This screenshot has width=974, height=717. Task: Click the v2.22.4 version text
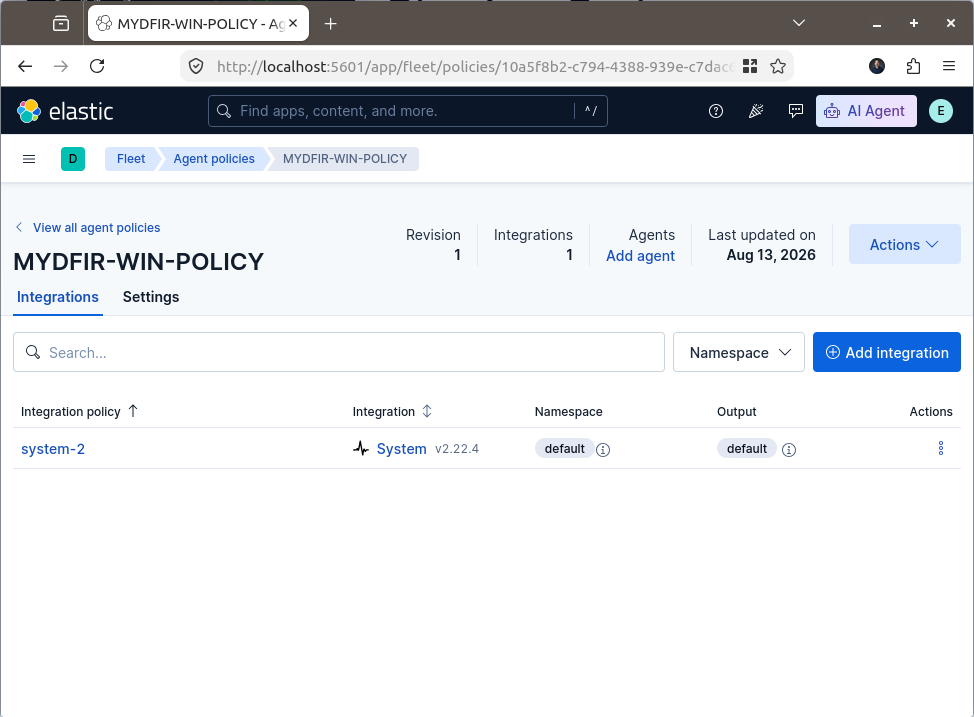click(457, 449)
